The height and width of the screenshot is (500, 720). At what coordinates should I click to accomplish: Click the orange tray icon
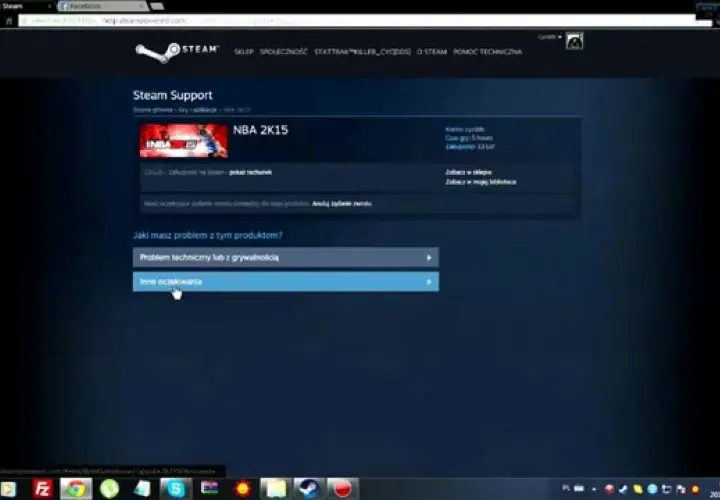point(695,489)
